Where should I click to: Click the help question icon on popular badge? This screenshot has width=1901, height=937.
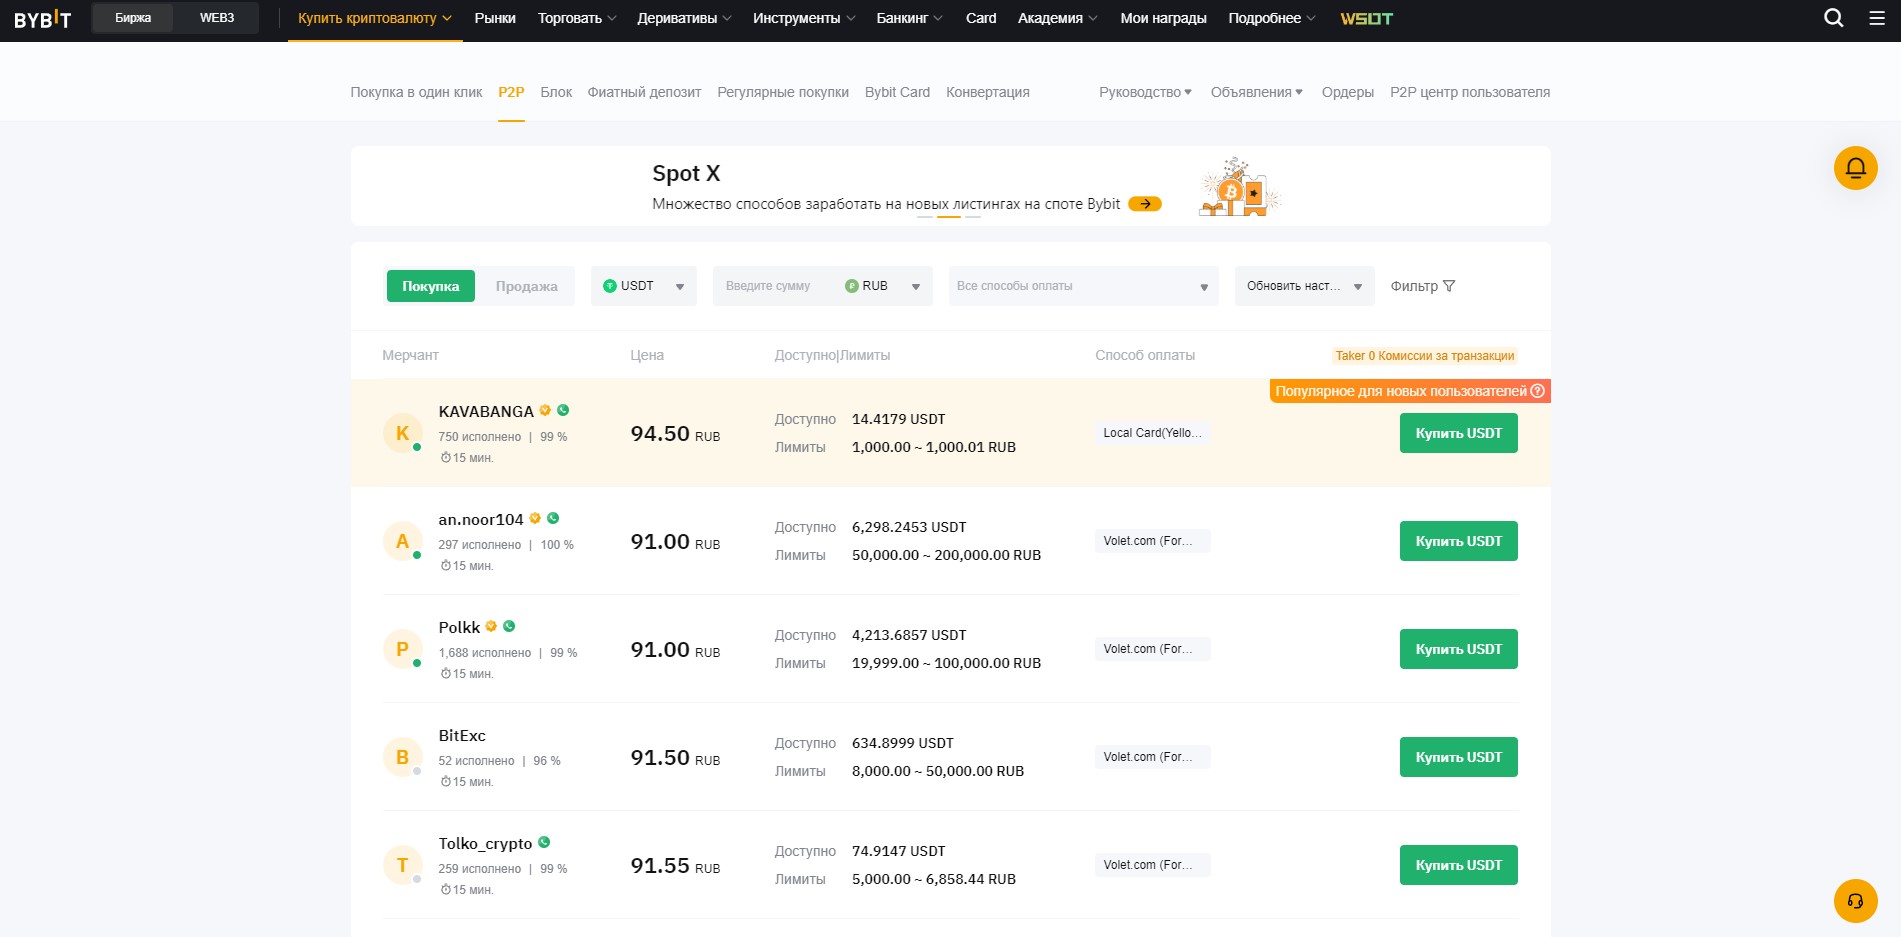(1538, 391)
